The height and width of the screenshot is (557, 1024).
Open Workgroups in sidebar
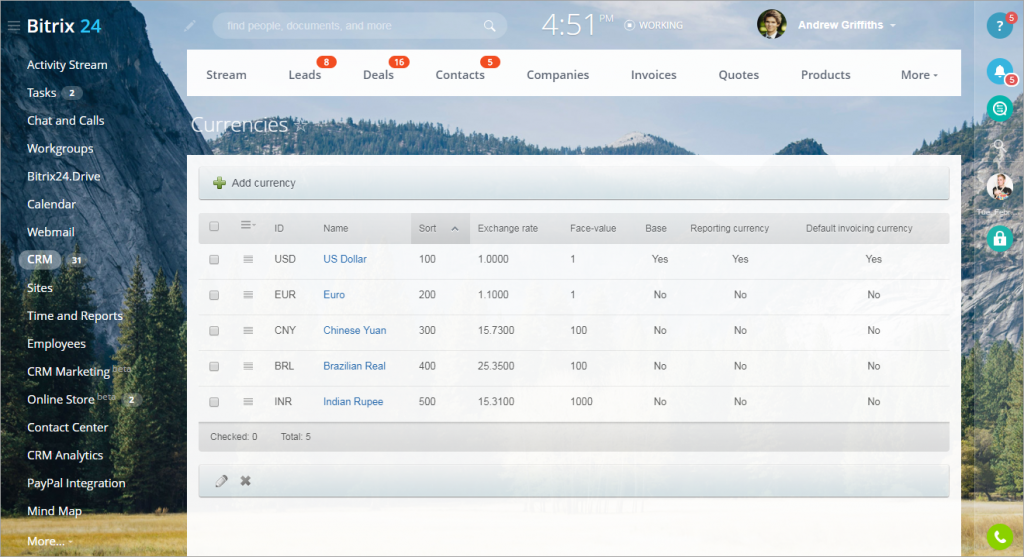[60, 149]
